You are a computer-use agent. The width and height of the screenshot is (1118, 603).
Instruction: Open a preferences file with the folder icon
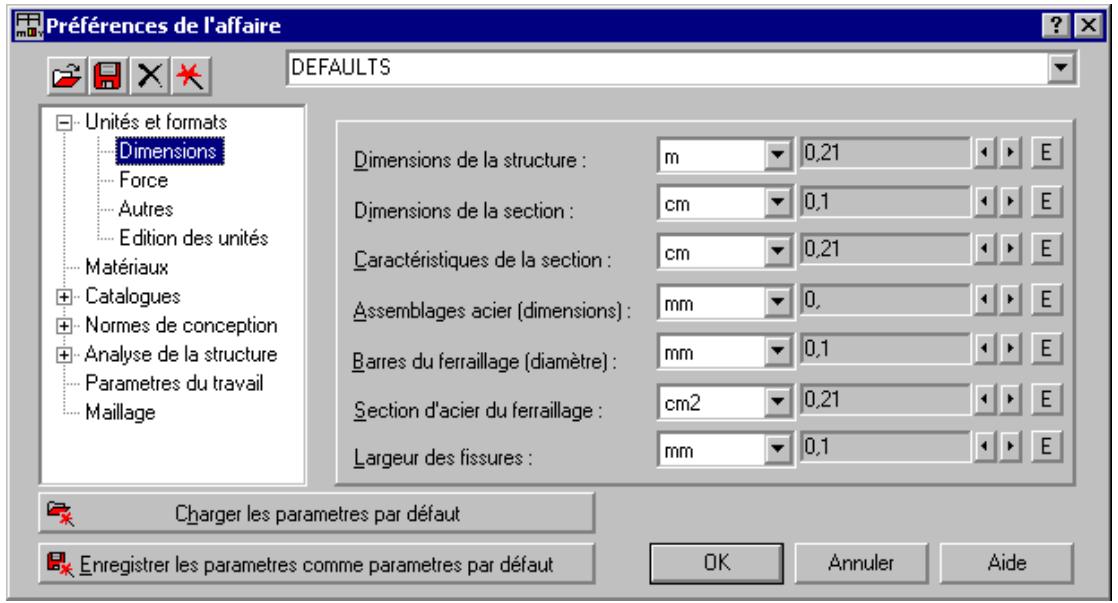(x=67, y=76)
